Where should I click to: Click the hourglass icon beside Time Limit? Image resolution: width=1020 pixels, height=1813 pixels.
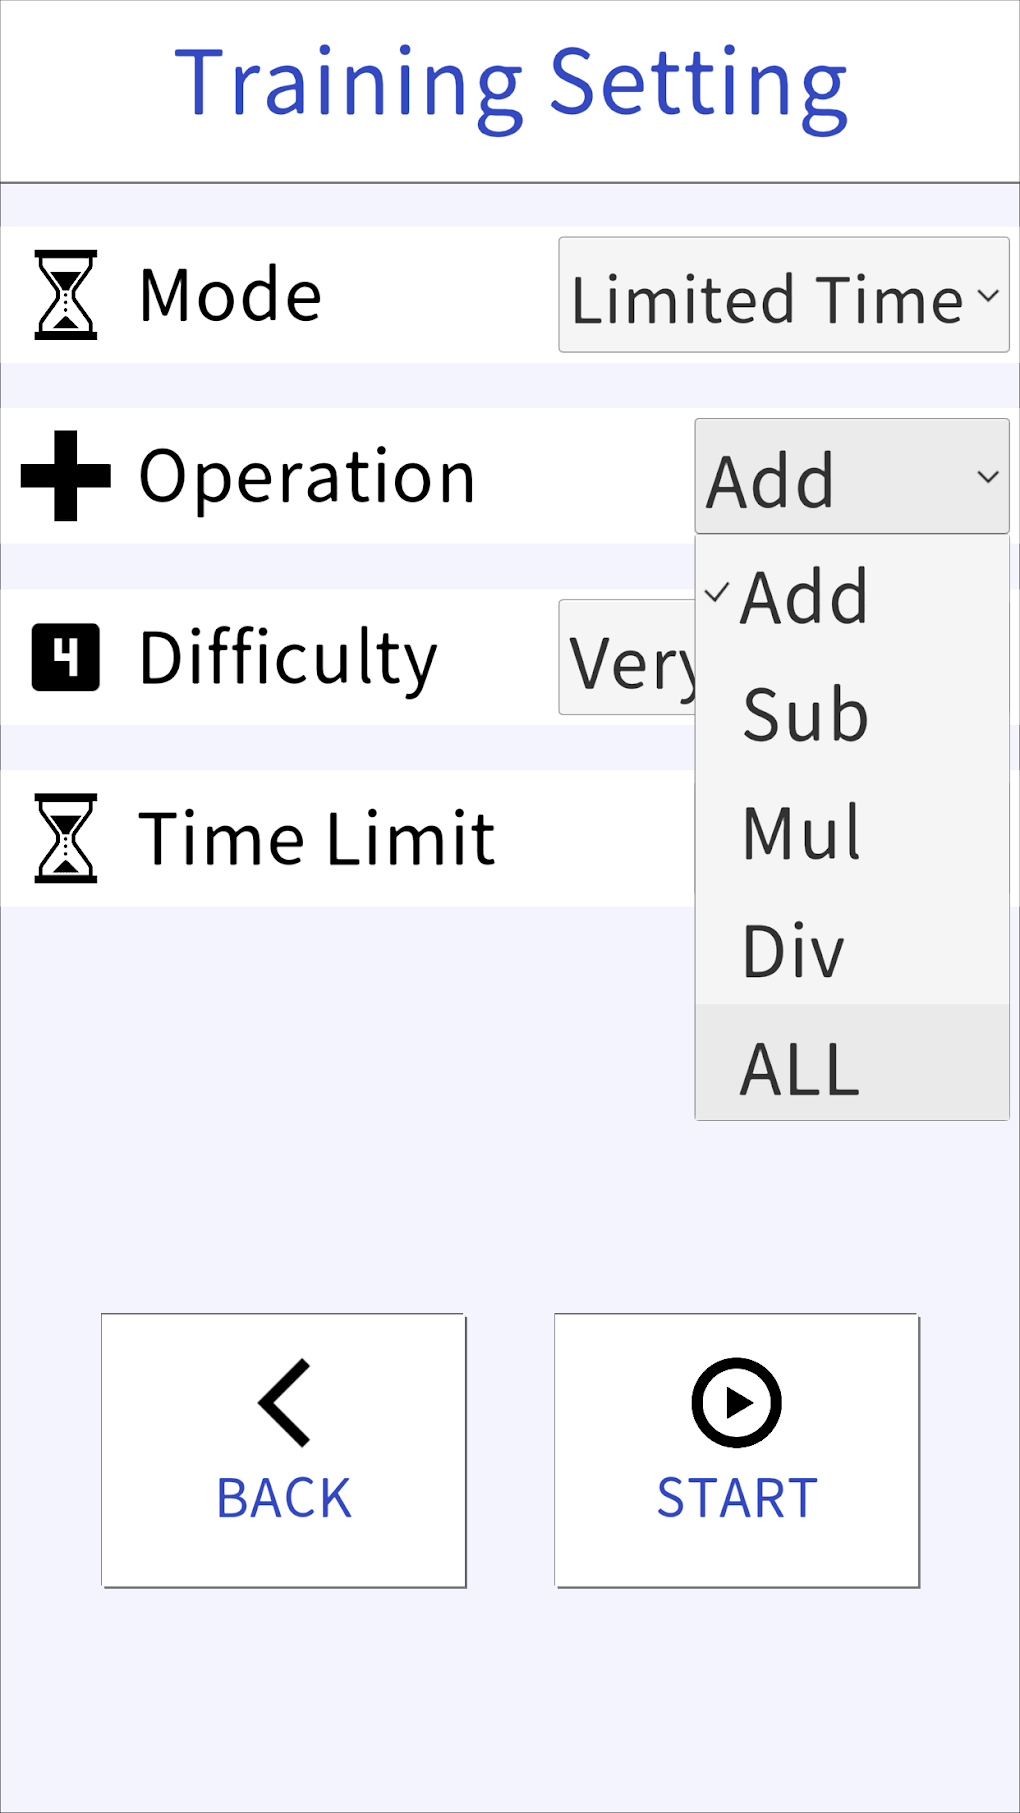tap(66, 838)
